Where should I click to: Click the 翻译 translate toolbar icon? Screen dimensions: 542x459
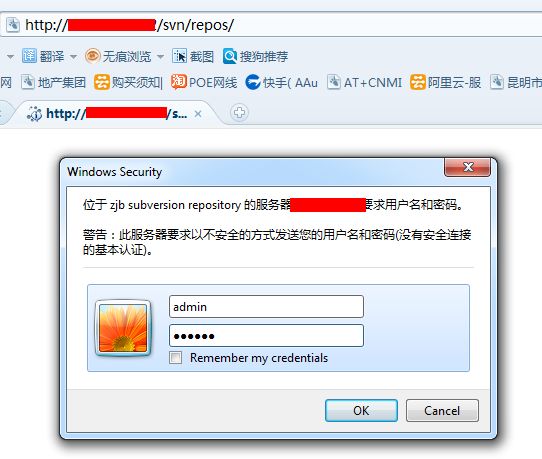pos(29,56)
